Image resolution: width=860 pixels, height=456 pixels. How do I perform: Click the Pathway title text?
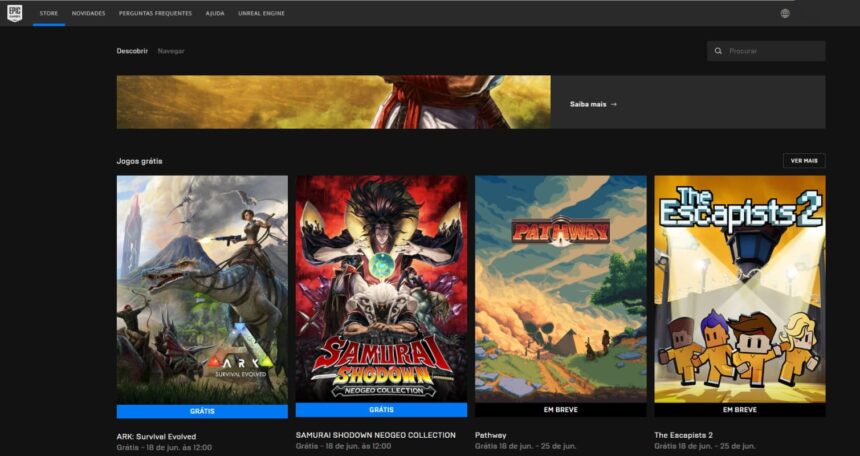tap(490, 435)
